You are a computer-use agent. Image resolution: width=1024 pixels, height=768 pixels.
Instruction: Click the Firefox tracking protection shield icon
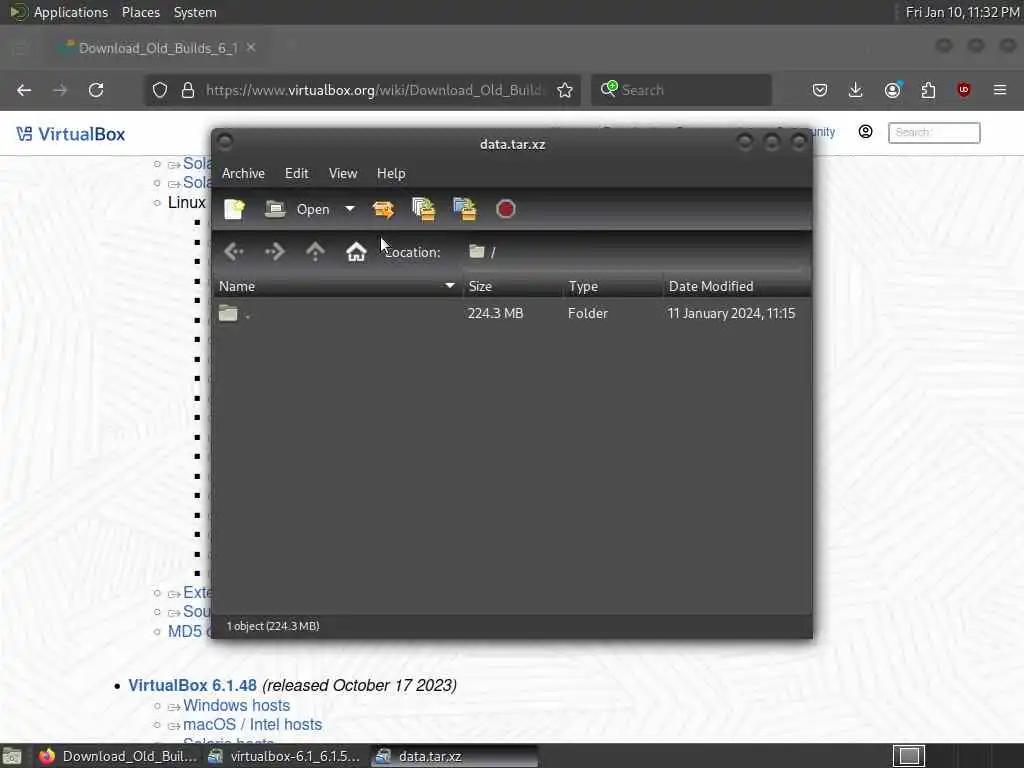[x=159, y=90]
